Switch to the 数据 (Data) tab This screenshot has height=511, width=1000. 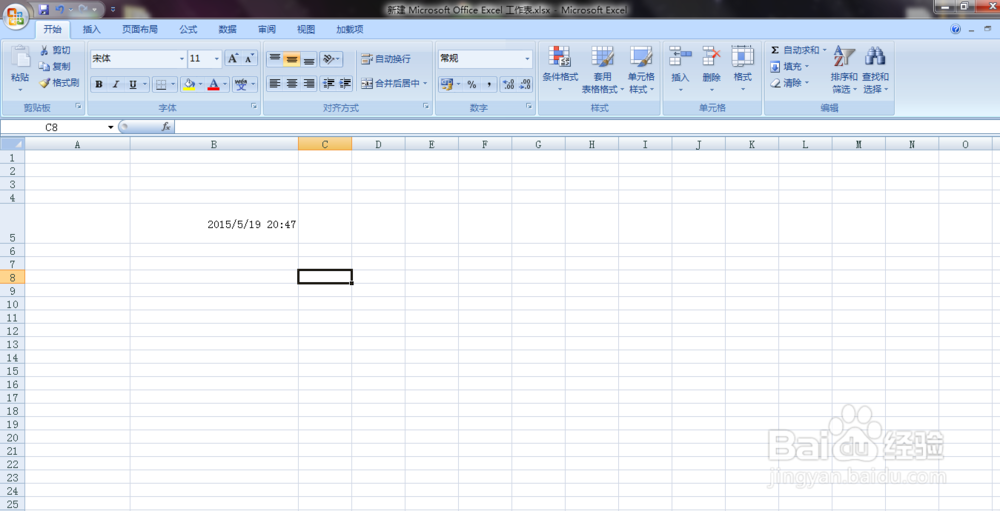[228, 29]
